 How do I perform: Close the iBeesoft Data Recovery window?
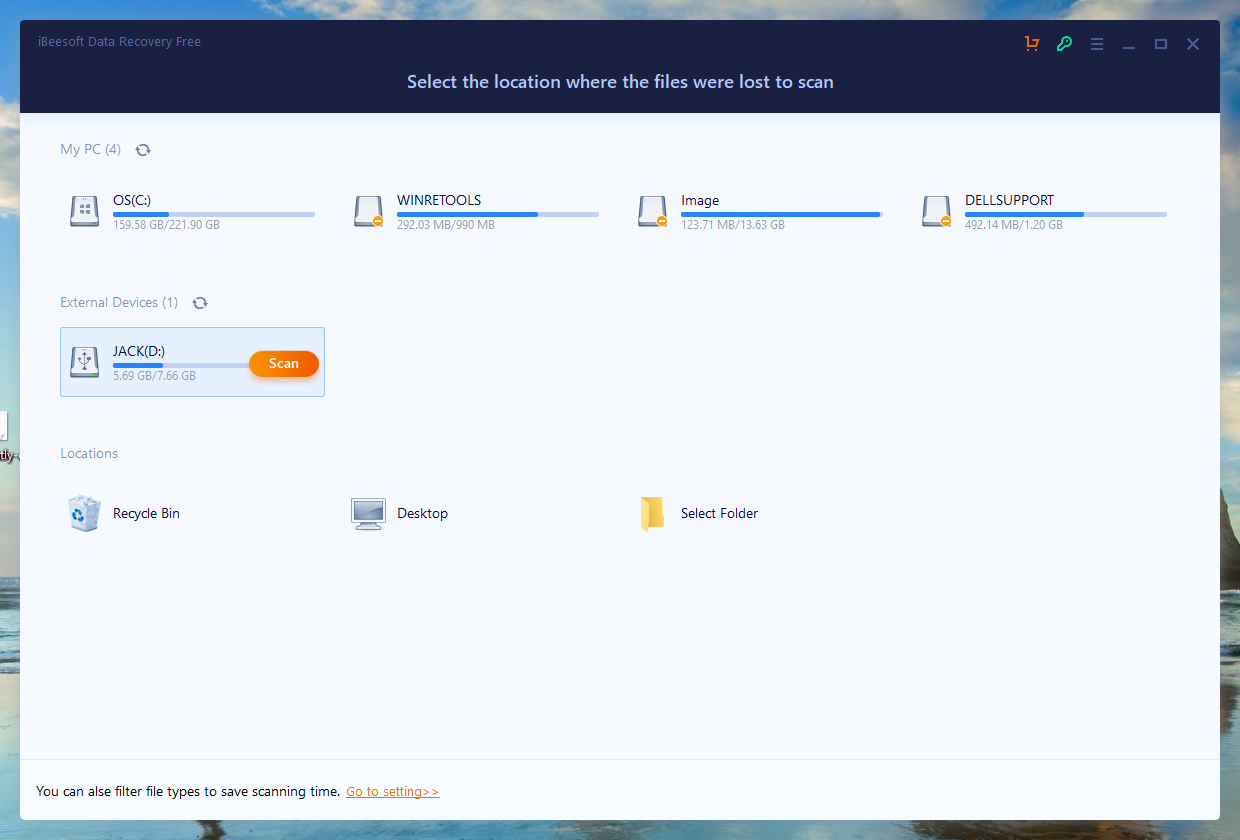1193,44
